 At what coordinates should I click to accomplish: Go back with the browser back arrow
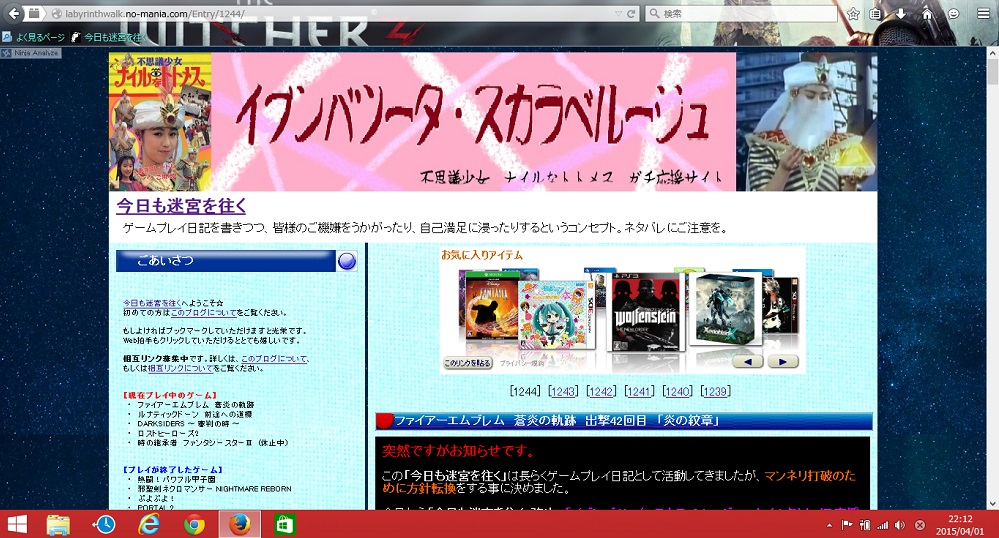(14, 13)
